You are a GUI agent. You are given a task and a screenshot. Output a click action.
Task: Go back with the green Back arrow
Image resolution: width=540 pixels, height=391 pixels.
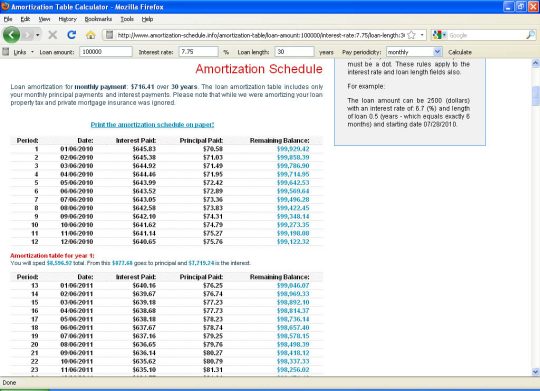pos(11,35)
